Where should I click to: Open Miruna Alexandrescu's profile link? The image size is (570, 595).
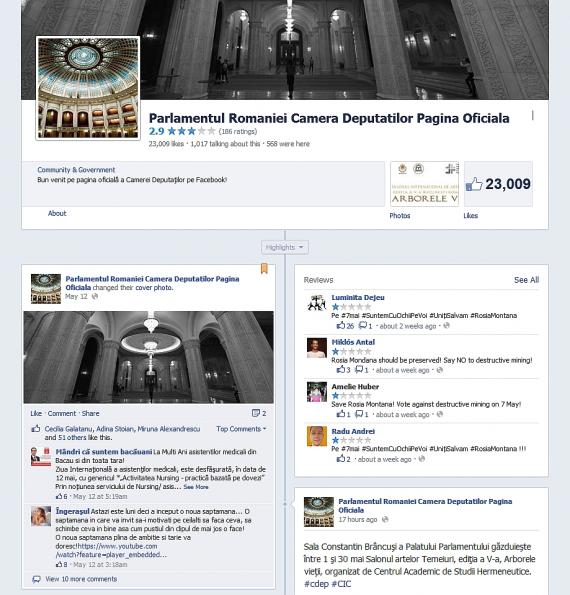168,429
